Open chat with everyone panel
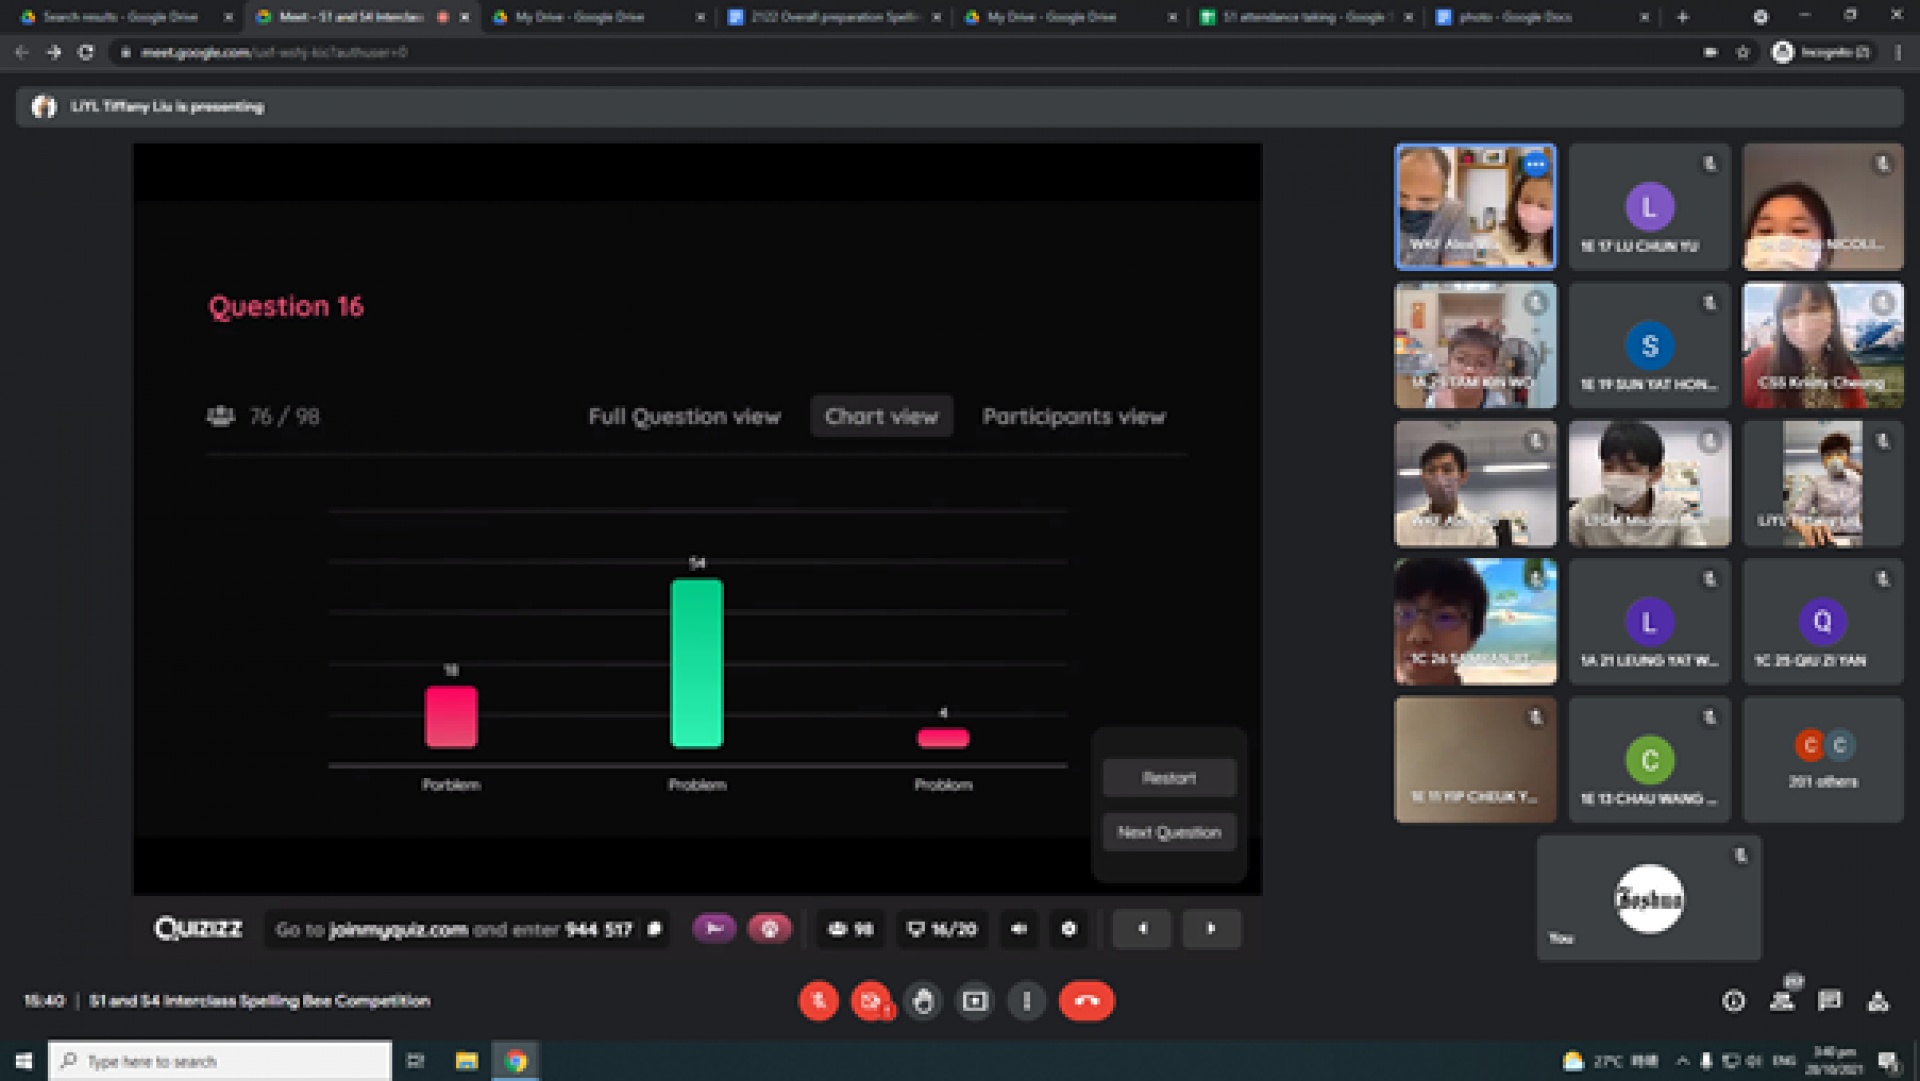1920x1081 pixels. [x=1830, y=1001]
